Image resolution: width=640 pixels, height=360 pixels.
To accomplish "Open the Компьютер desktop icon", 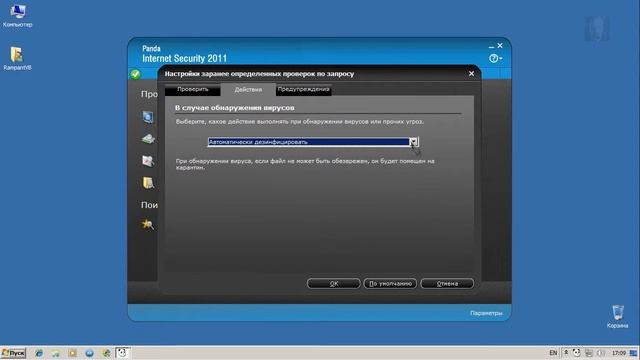I will [18, 16].
